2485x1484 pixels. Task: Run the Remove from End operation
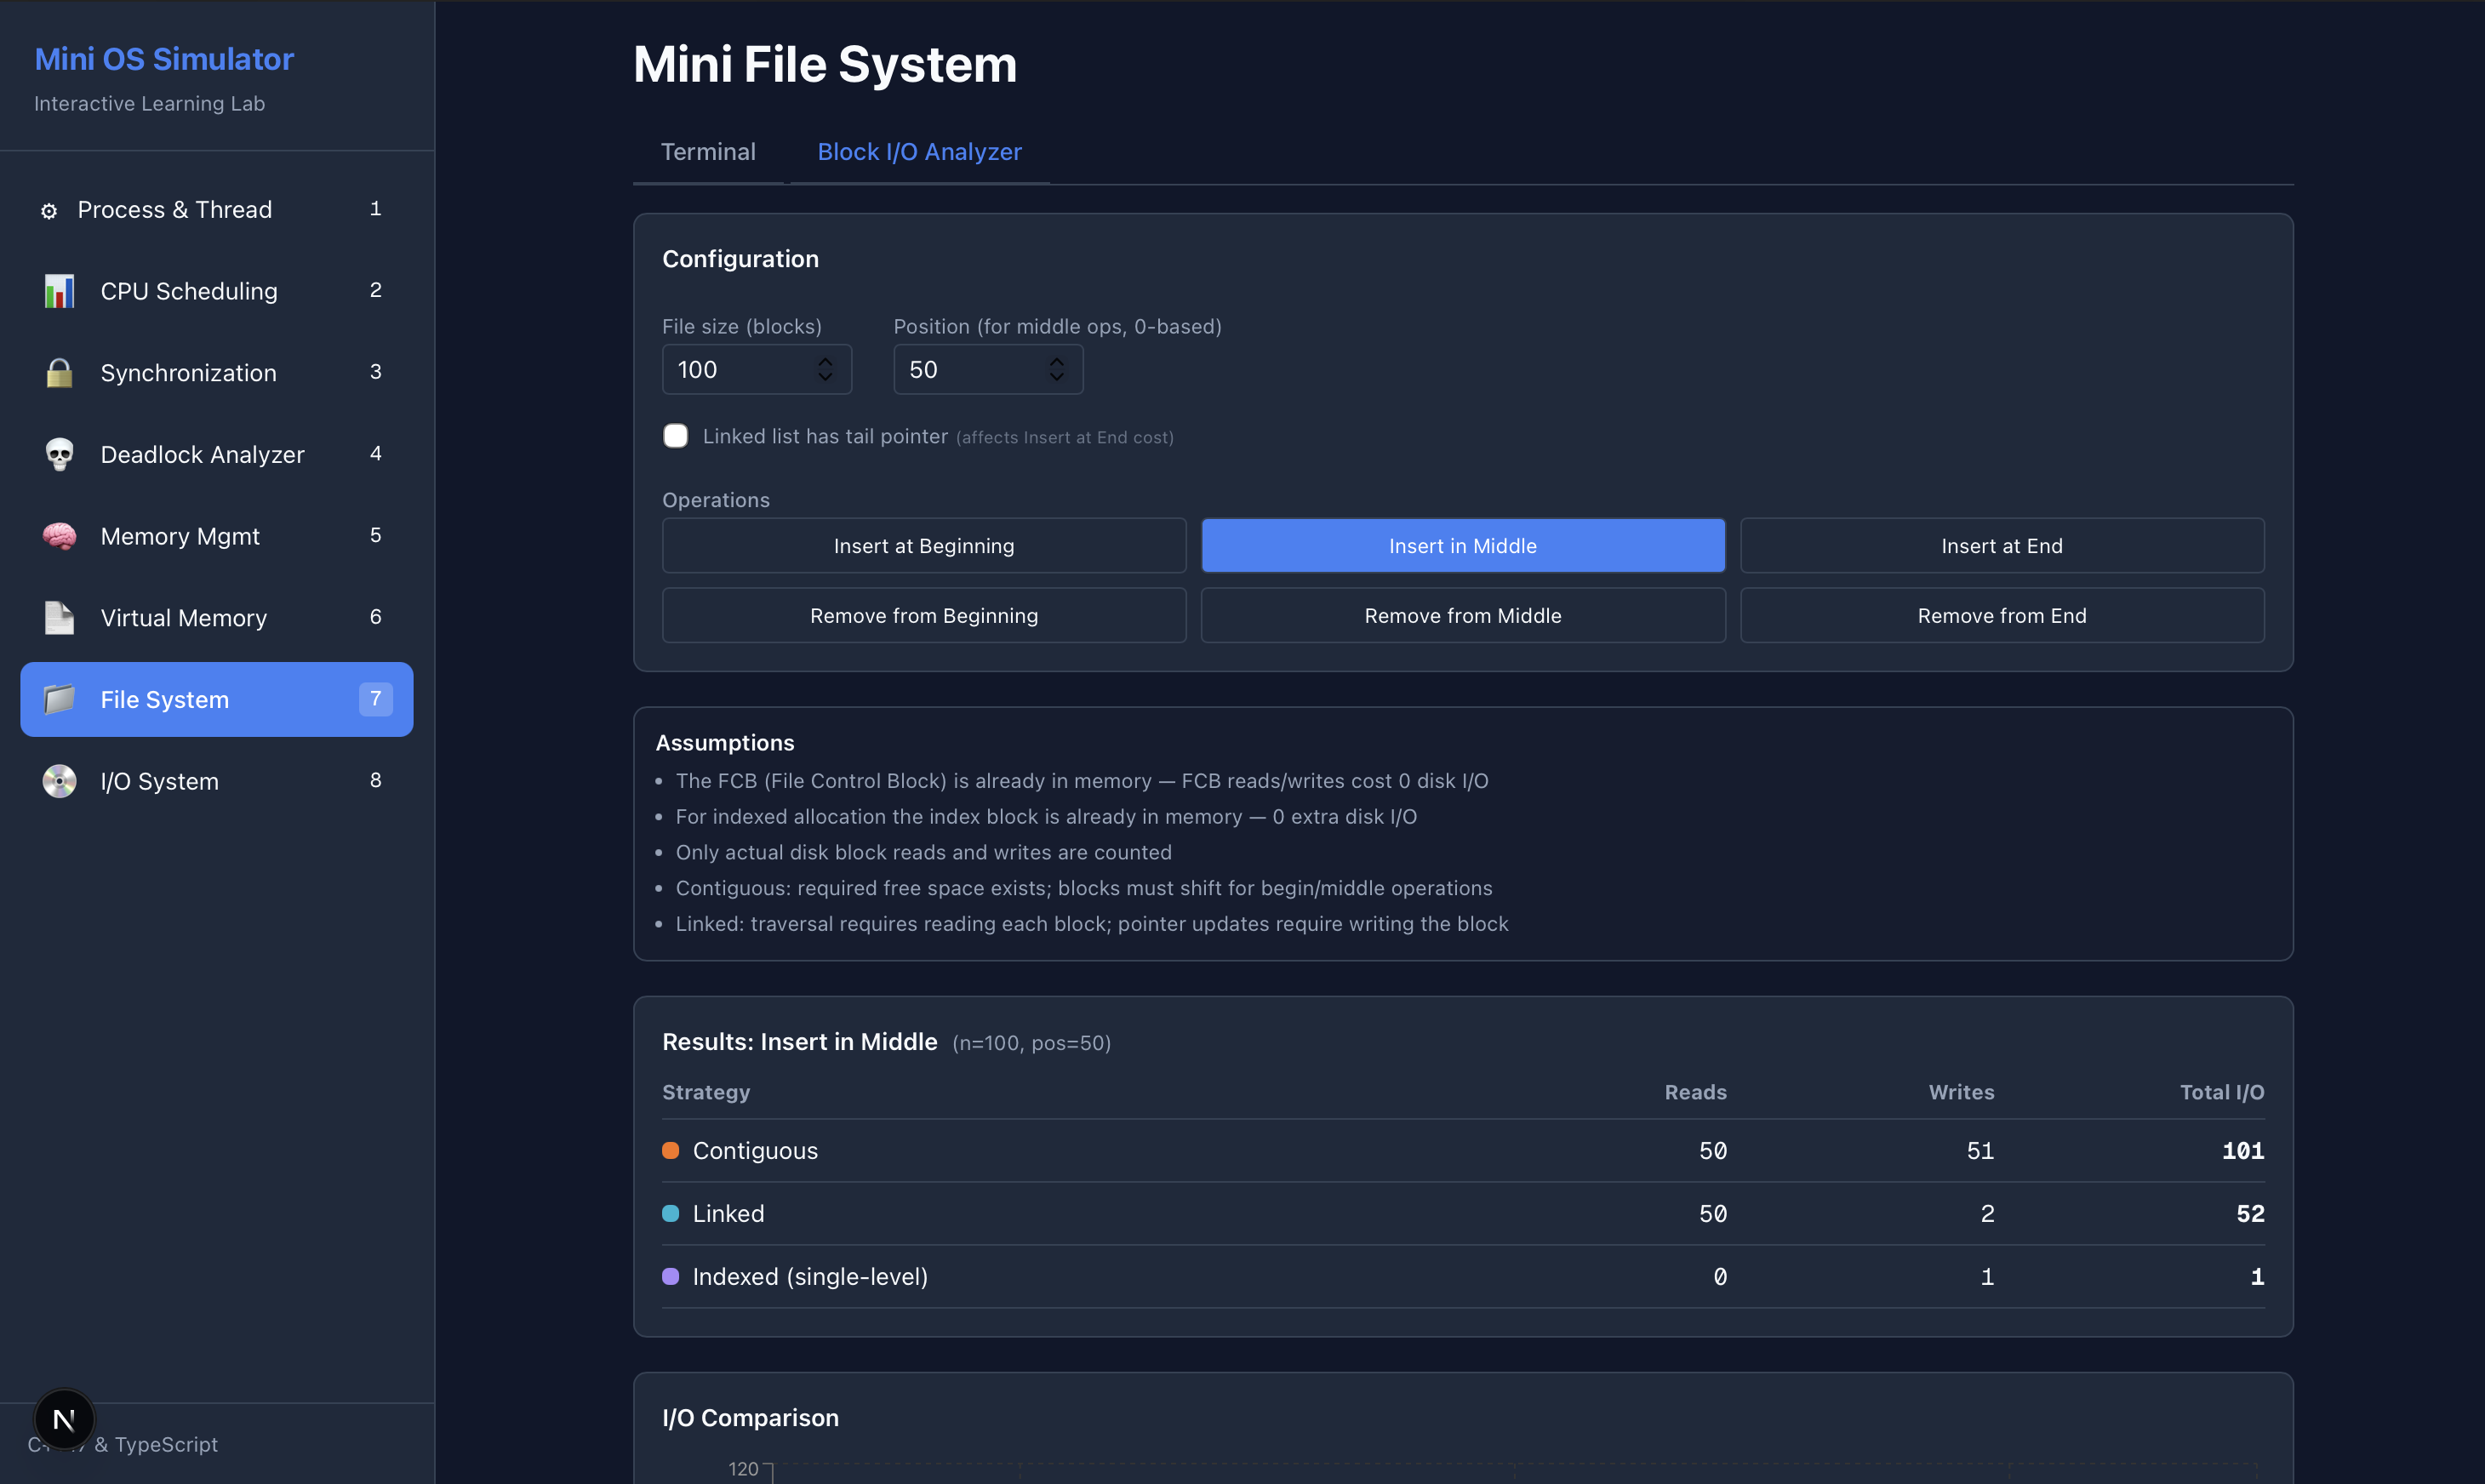coord(2001,615)
